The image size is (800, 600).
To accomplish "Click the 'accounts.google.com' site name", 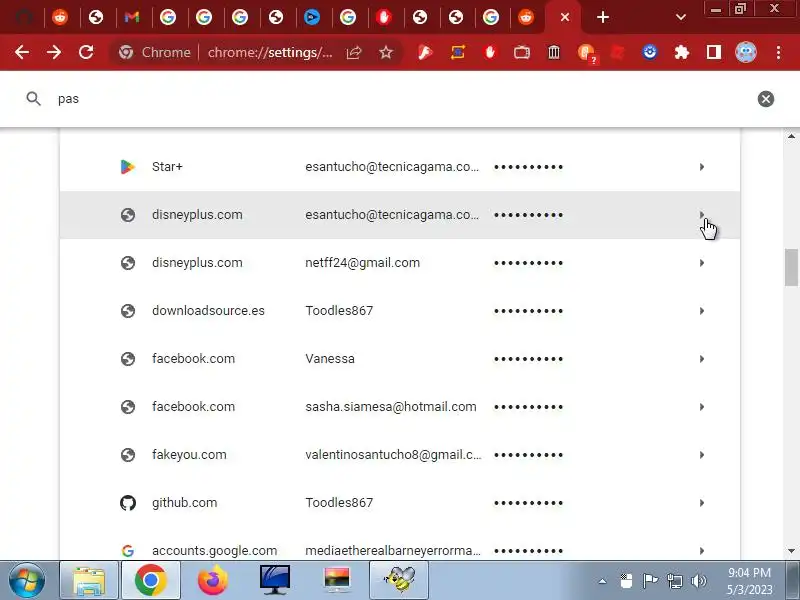I will 214,551.
